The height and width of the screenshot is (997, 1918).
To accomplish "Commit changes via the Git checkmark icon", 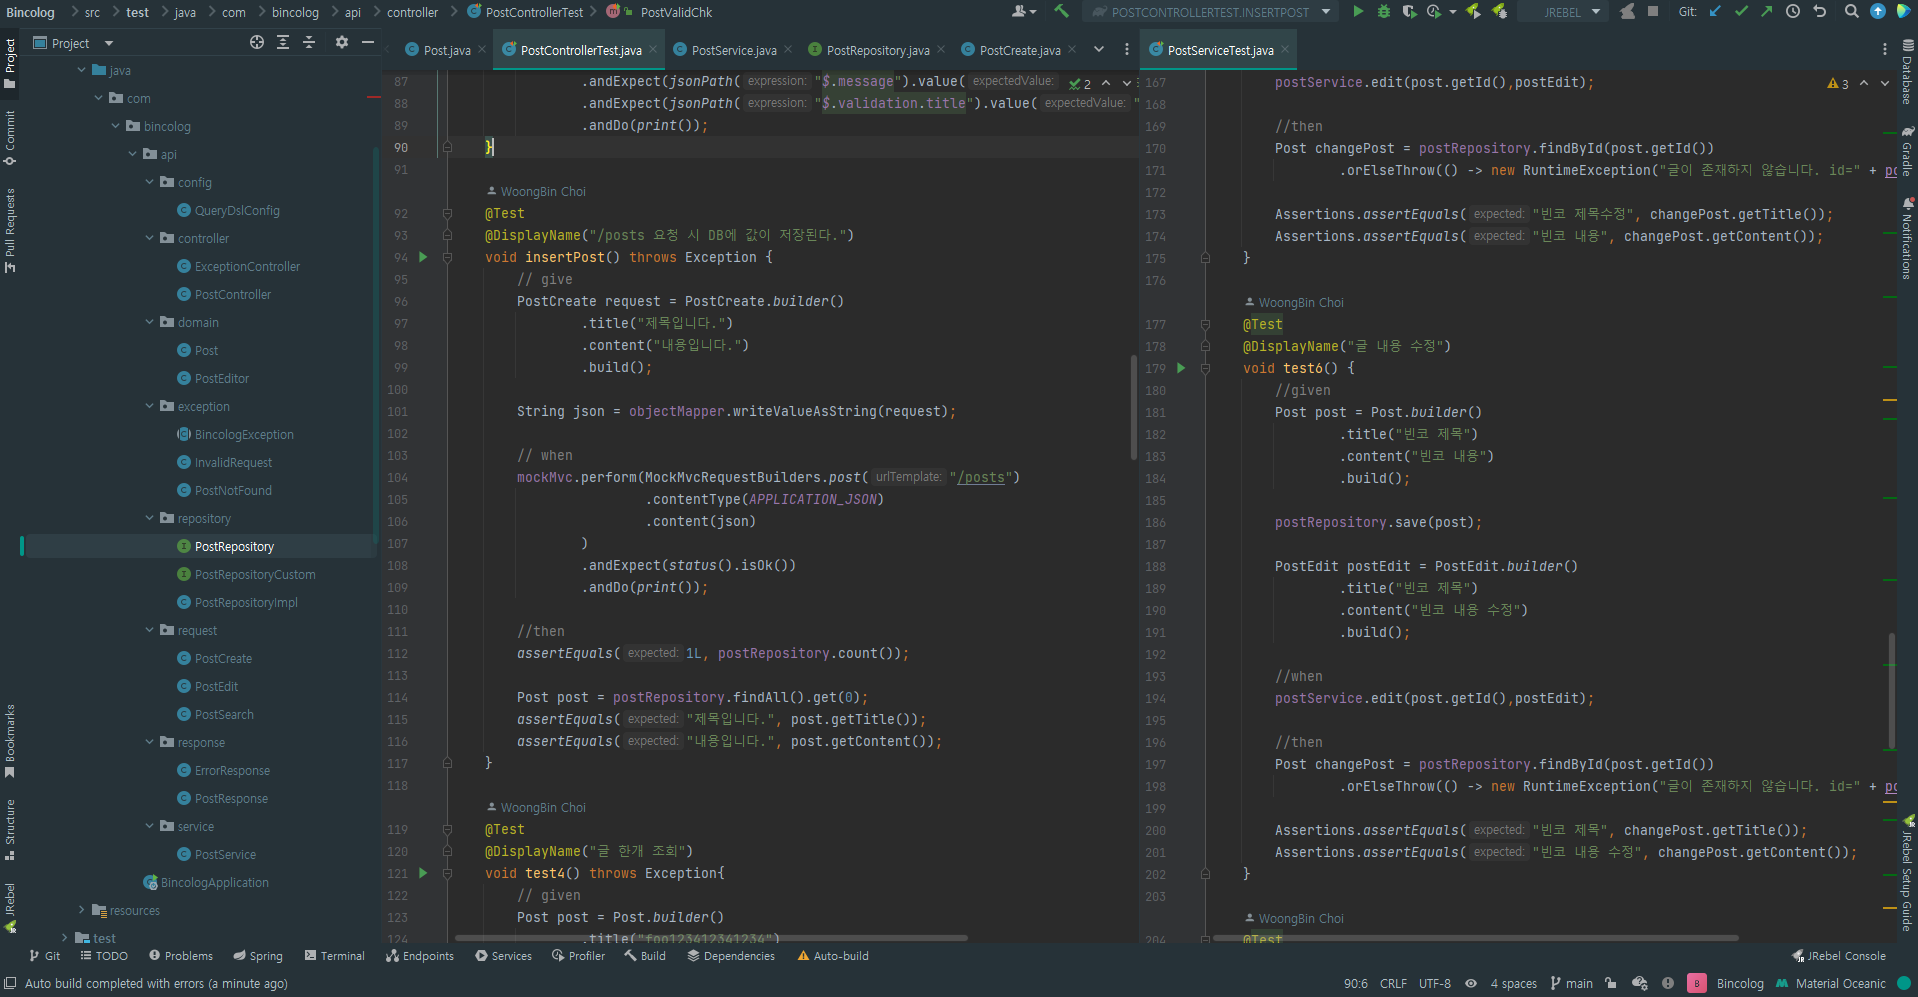I will pyautogui.click(x=1741, y=11).
